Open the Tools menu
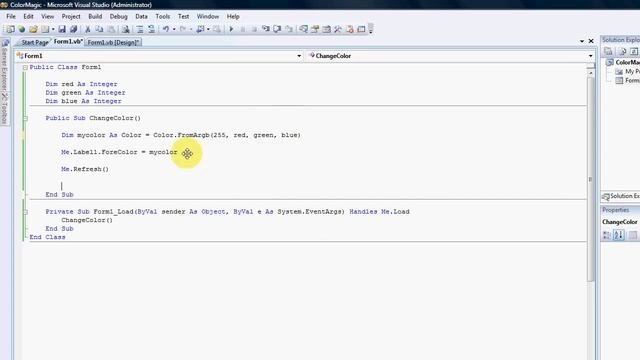640x360 pixels. point(162,16)
